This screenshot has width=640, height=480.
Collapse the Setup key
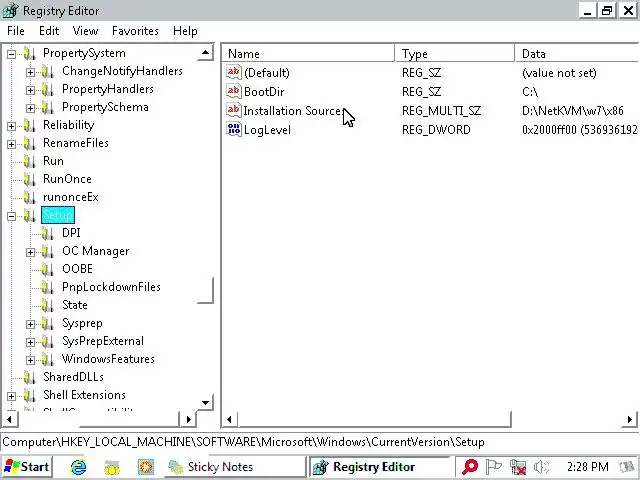(12, 216)
